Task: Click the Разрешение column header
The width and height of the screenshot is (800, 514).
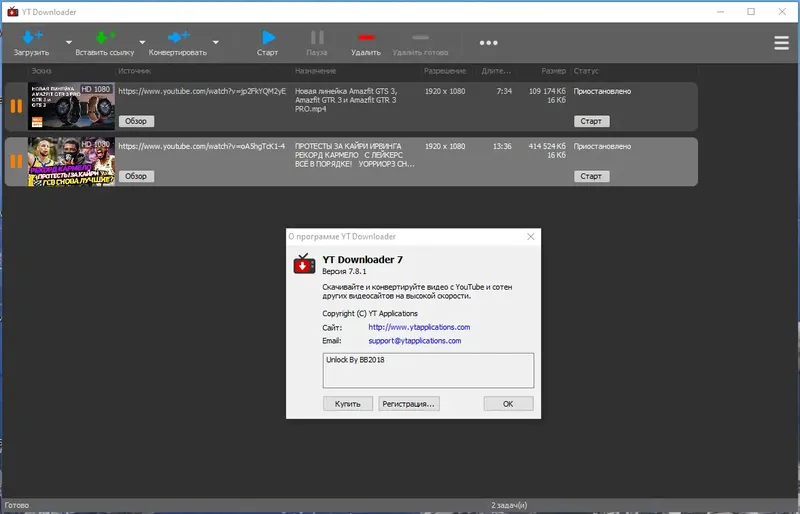Action: tap(445, 71)
